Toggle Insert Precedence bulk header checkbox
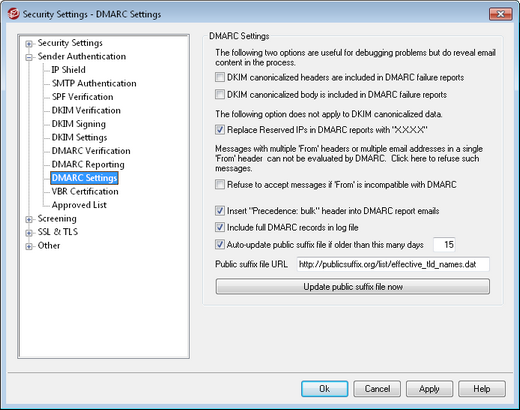This screenshot has height=410, width=520. coord(220,211)
